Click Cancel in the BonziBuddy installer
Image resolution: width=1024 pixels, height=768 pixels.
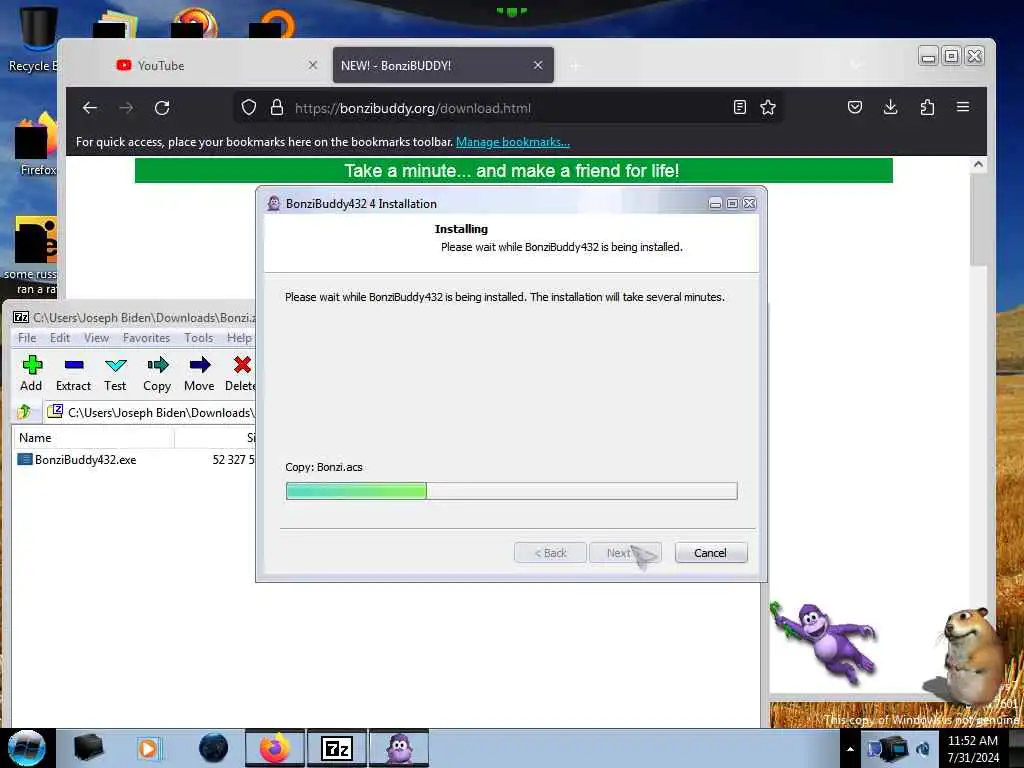[711, 552]
